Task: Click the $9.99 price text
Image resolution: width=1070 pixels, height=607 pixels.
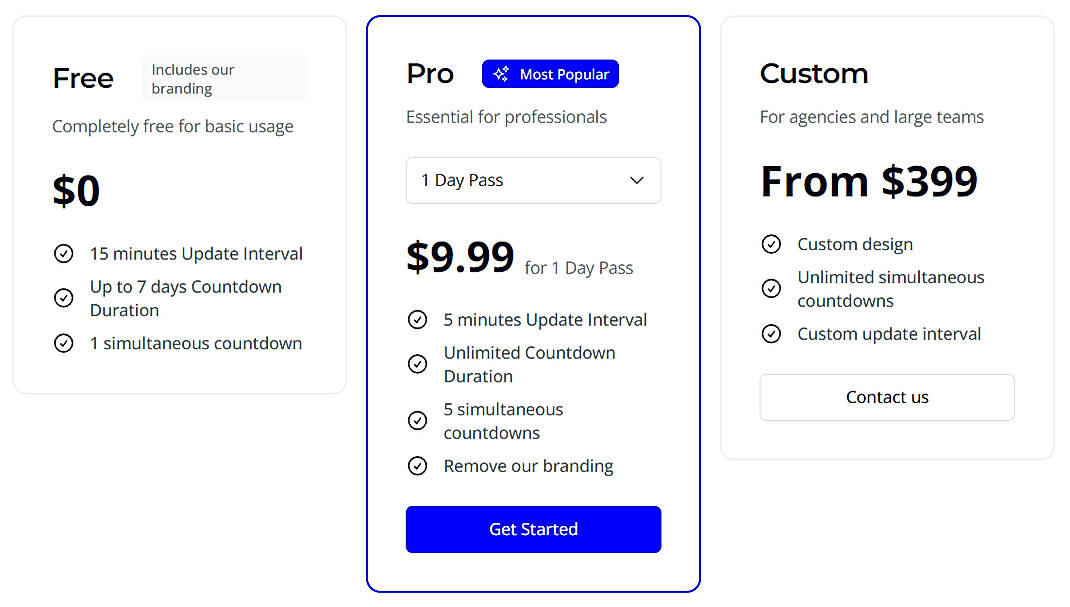Action: pos(461,258)
